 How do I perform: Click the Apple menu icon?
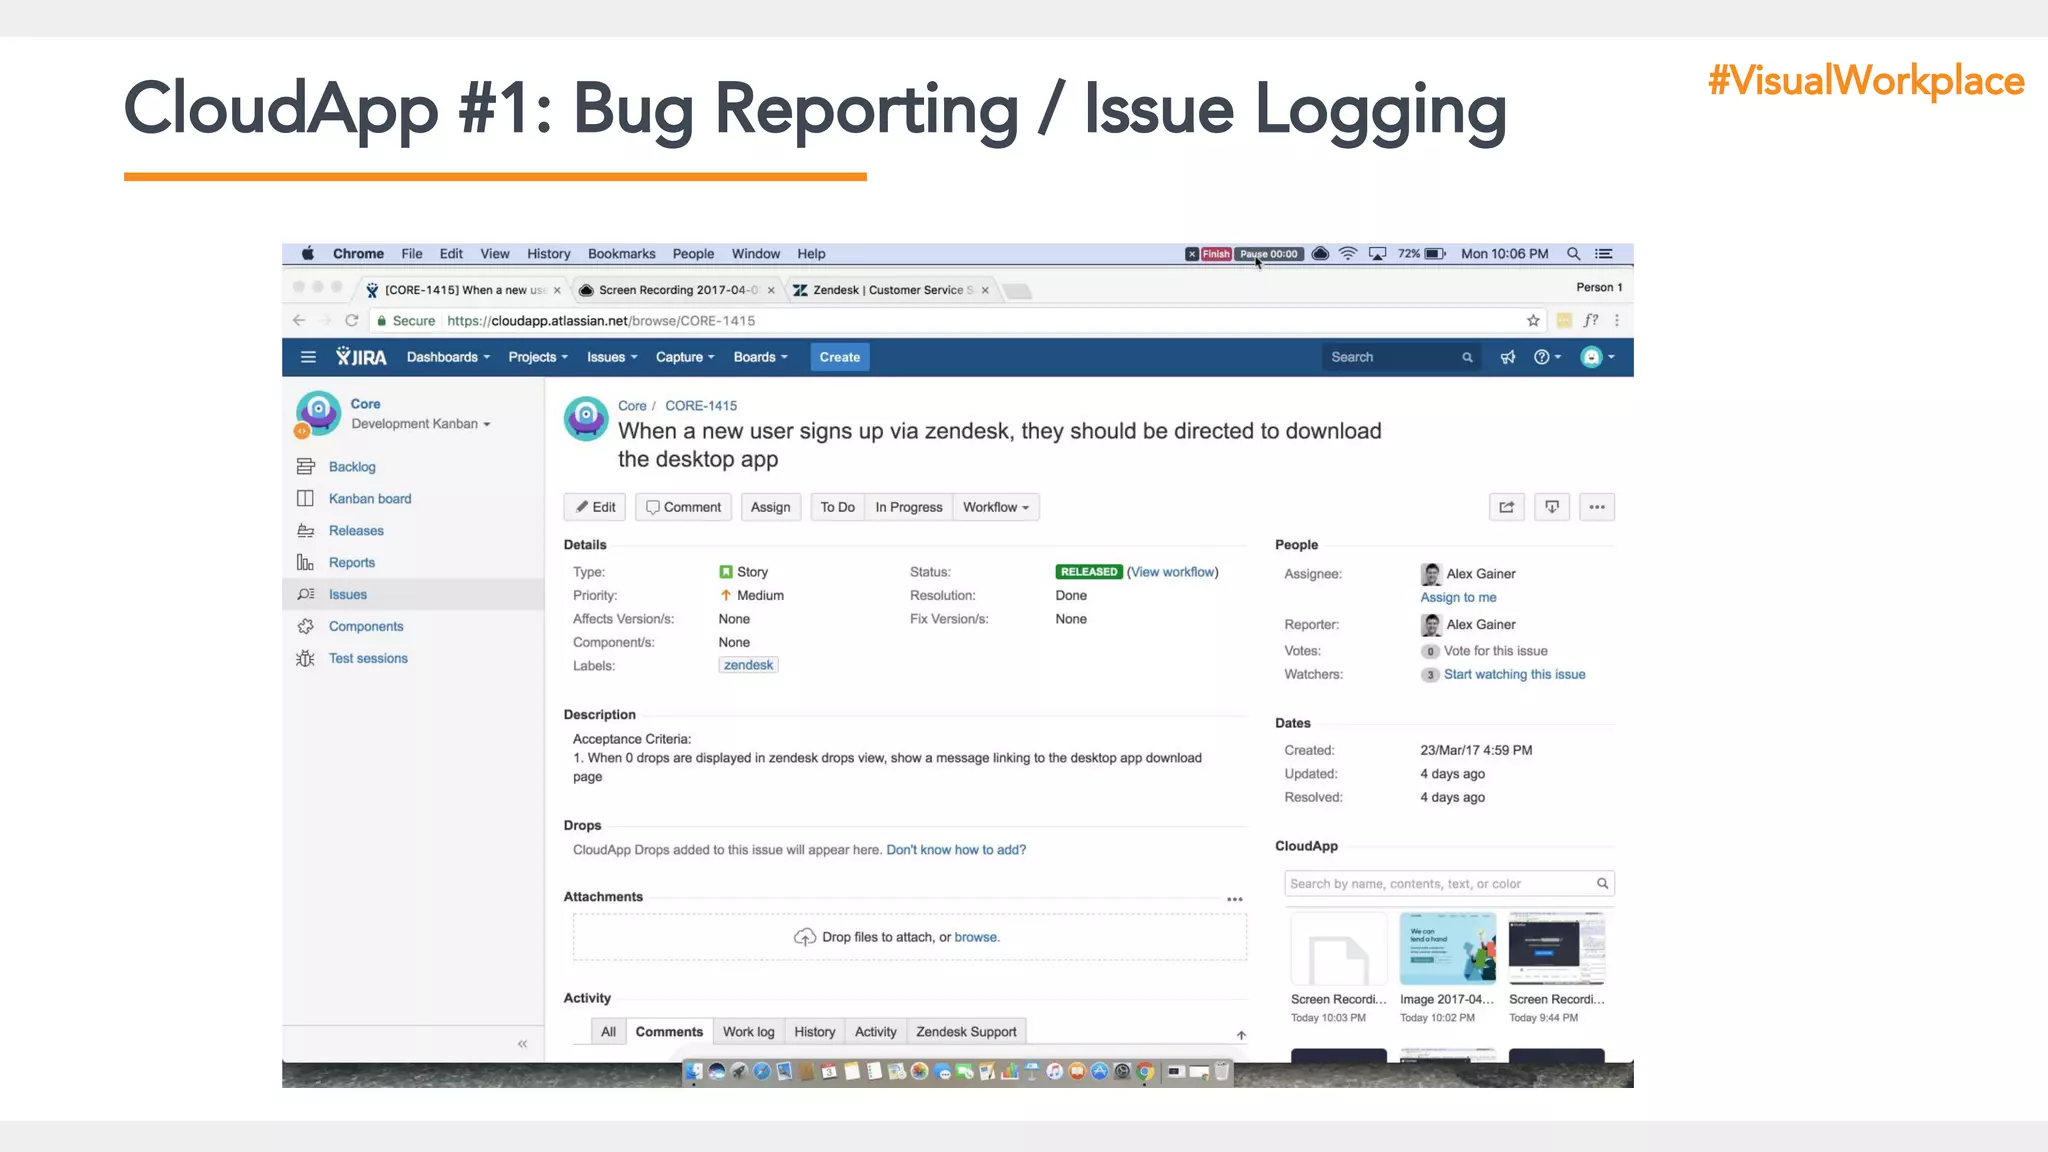click(308, 254)
